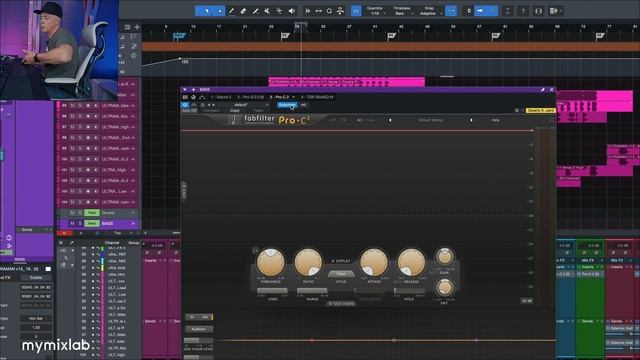Toggle Pro-C 2 plugin power bypass button

[185, 105]
